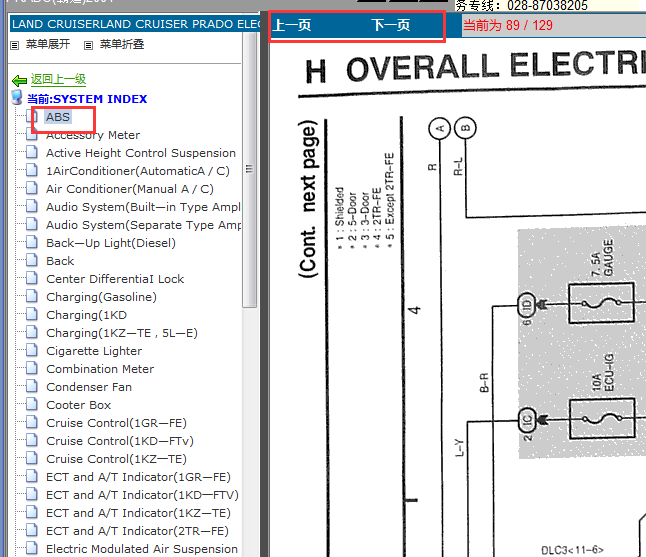646x557 pixels.
Task: Open Cruise Control(1KD-FTv) entry
Action: click(x=120, y=441)
